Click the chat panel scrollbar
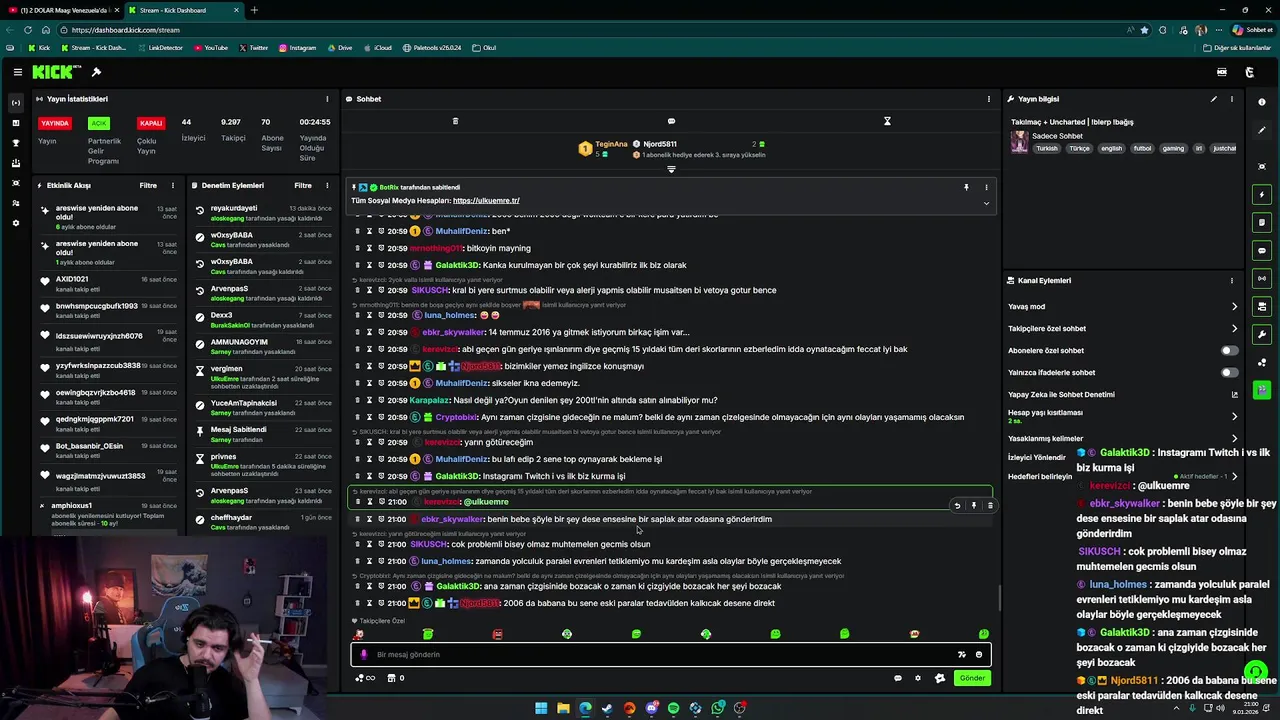Viewport: 1280px width, 720px height. [999, 598]
